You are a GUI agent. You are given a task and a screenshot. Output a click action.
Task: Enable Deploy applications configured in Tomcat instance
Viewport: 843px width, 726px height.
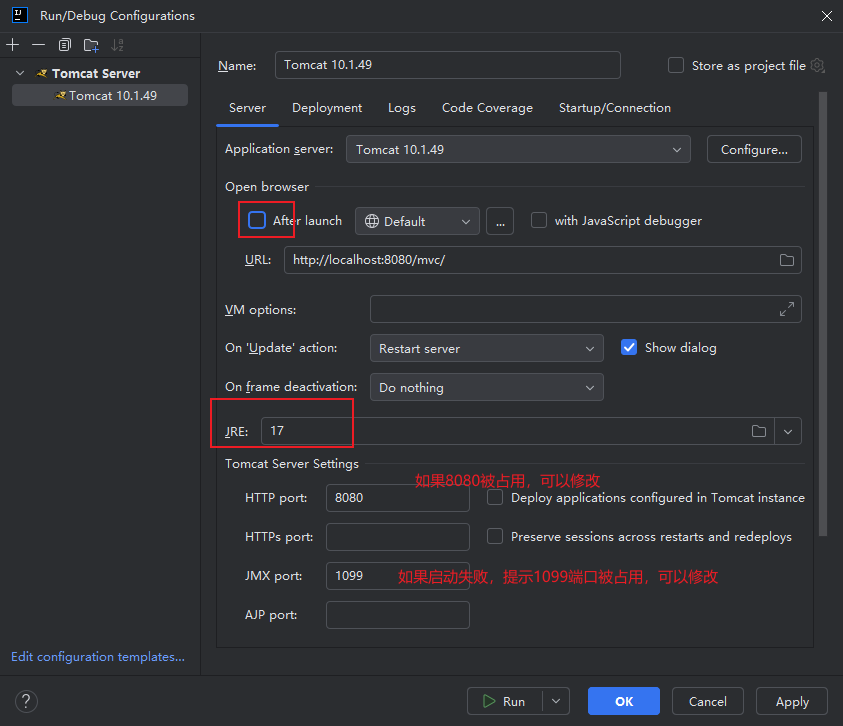tap(495, 497)
